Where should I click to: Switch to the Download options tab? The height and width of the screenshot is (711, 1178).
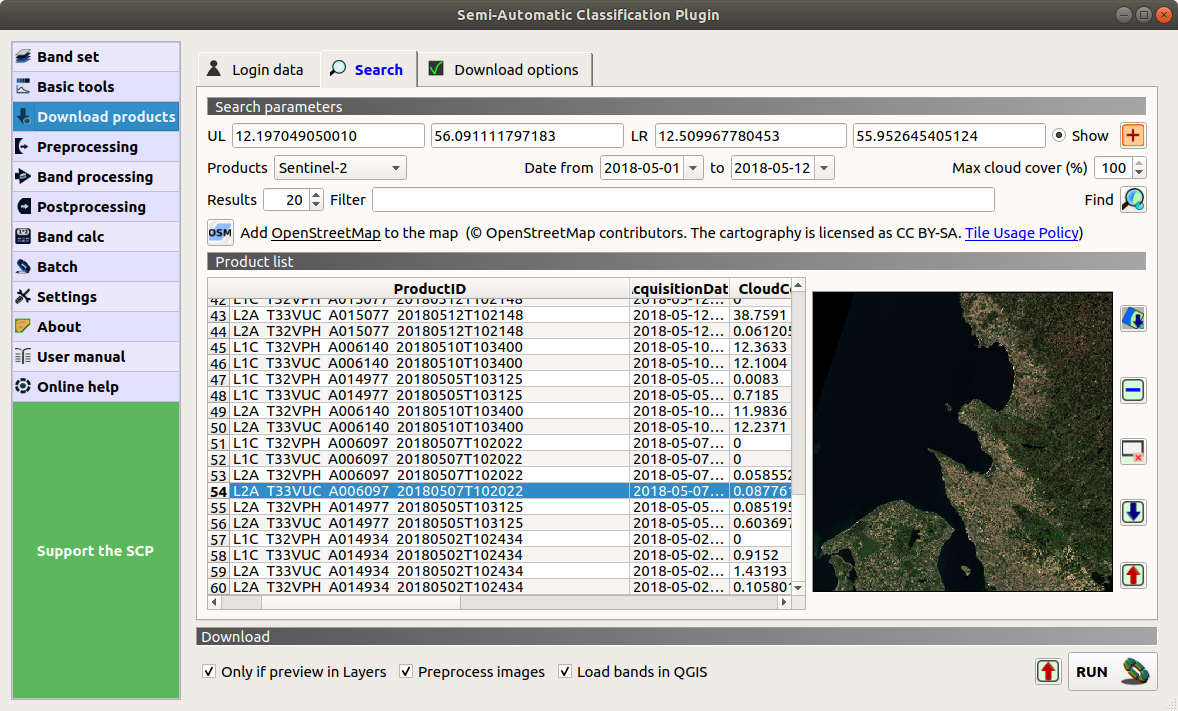click(x=504, y=70)
